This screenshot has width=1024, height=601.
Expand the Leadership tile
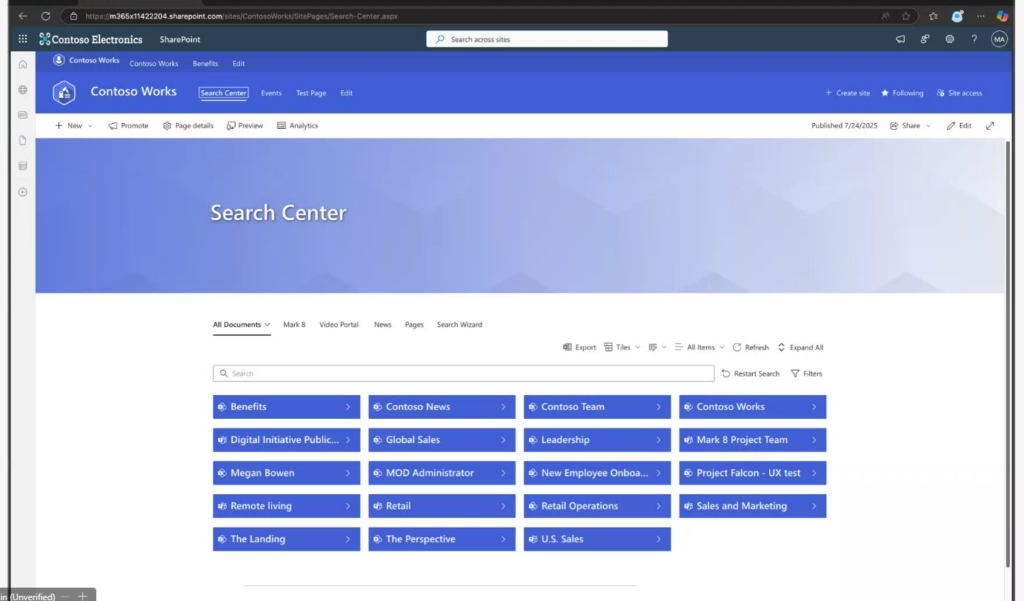click(658, 440)
